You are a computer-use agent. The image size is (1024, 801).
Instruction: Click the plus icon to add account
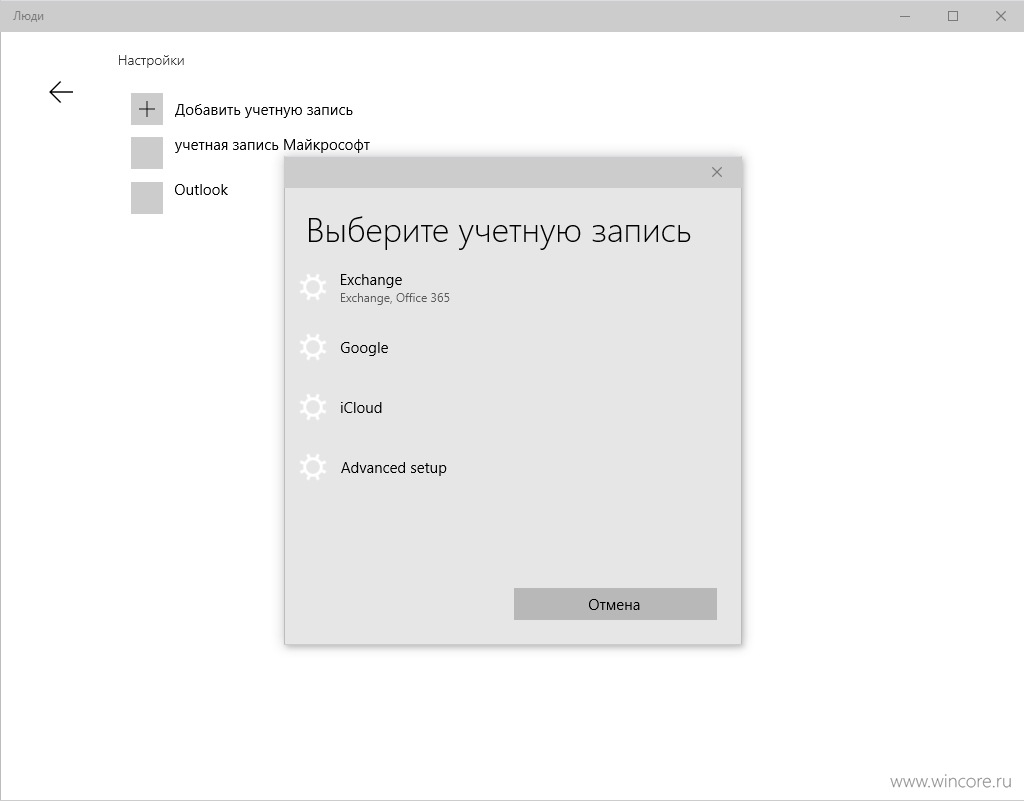(147, 108)
